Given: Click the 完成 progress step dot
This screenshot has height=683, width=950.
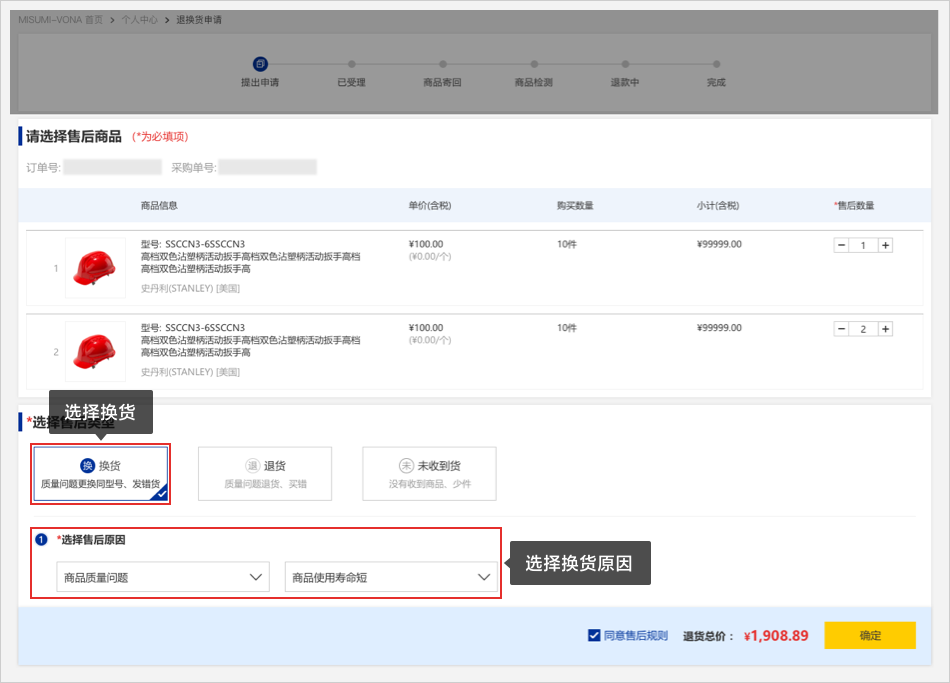Looking at the screenshot, I should 716,65.
